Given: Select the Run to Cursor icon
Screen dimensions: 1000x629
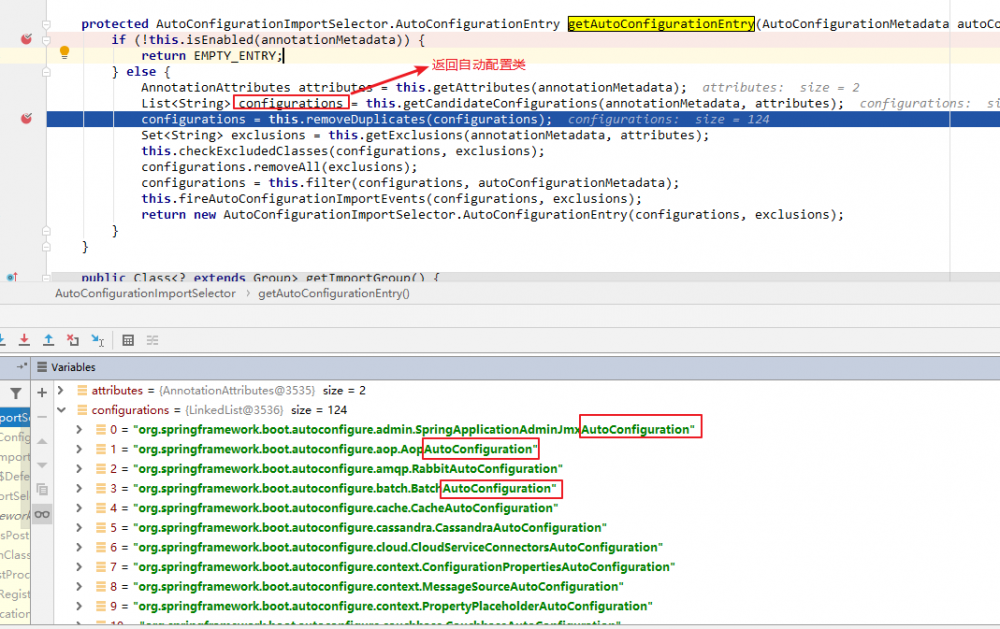Looking at the screenshot, I should 97,340.
